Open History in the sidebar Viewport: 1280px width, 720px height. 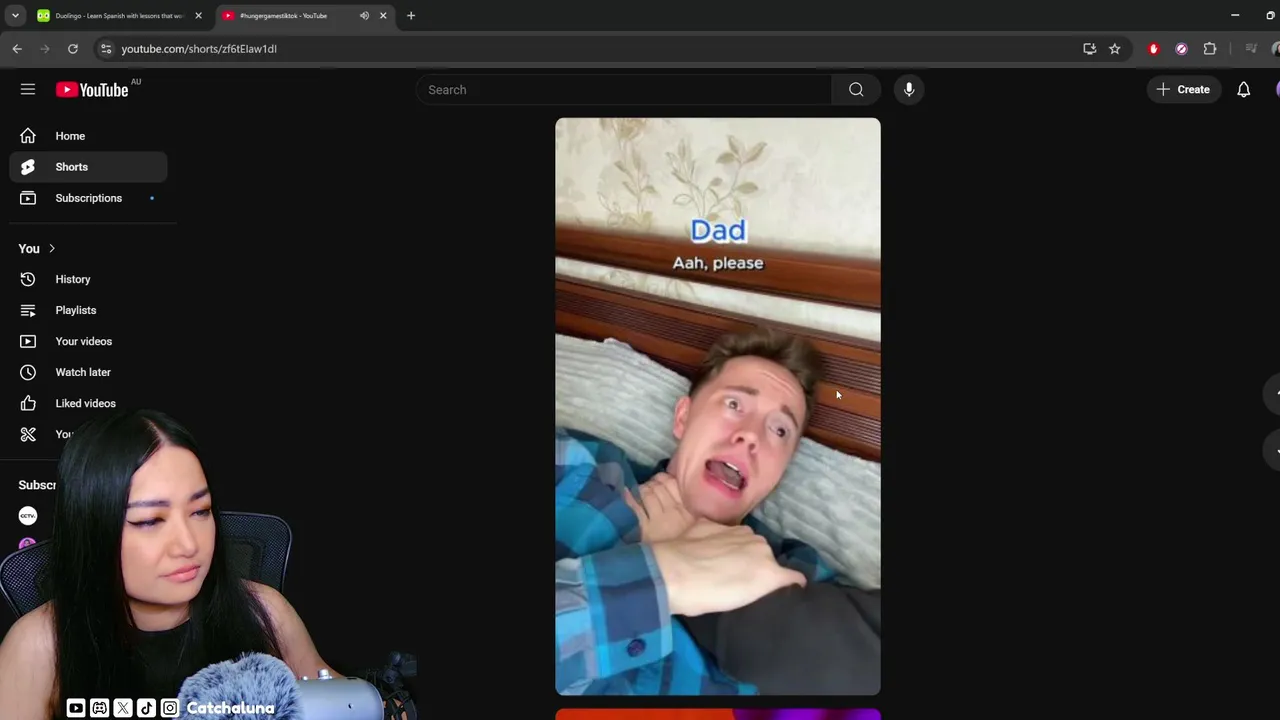click(x=88, y=279)
